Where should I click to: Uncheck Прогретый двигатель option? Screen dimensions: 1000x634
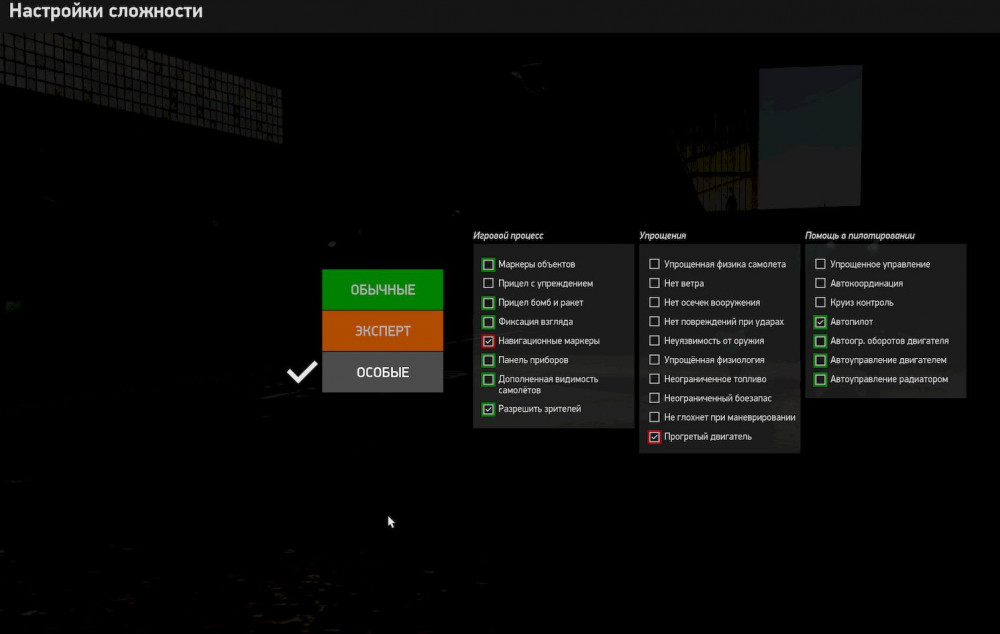click(654, 437)
